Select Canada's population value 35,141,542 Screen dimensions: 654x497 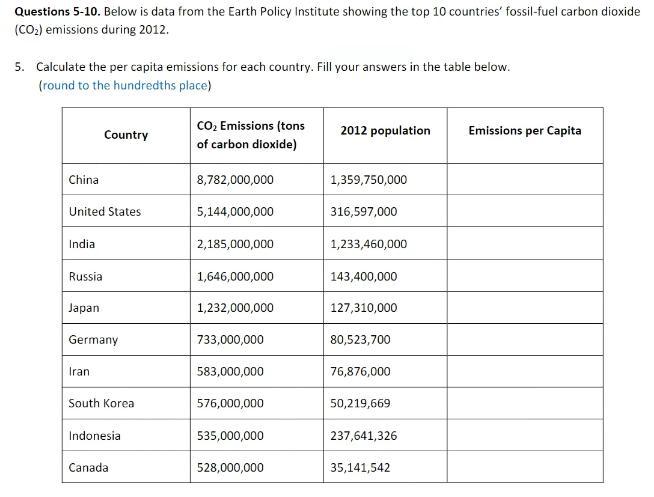[360, 467]
